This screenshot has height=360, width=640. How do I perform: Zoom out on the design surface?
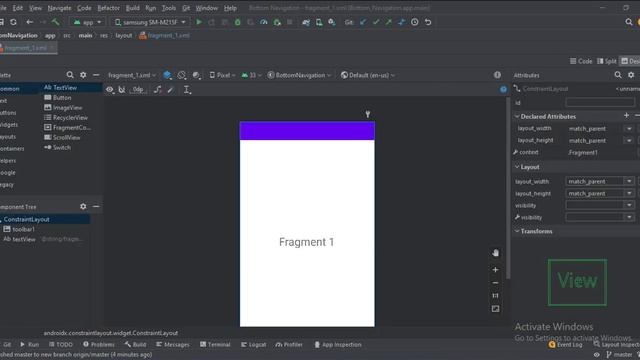[495, 282]
